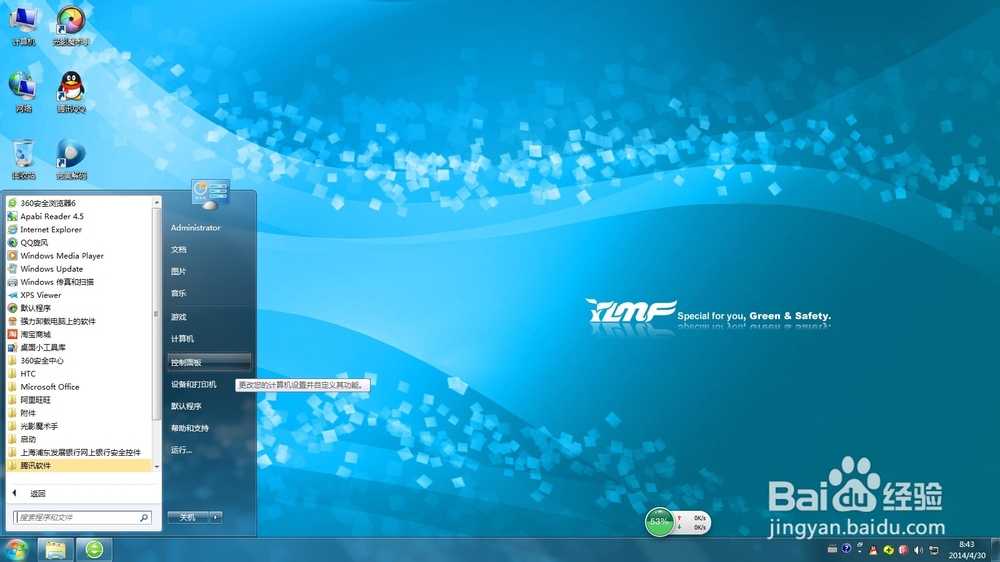Expand the 光影魔术手 folder in programs list

click(79, 425)
